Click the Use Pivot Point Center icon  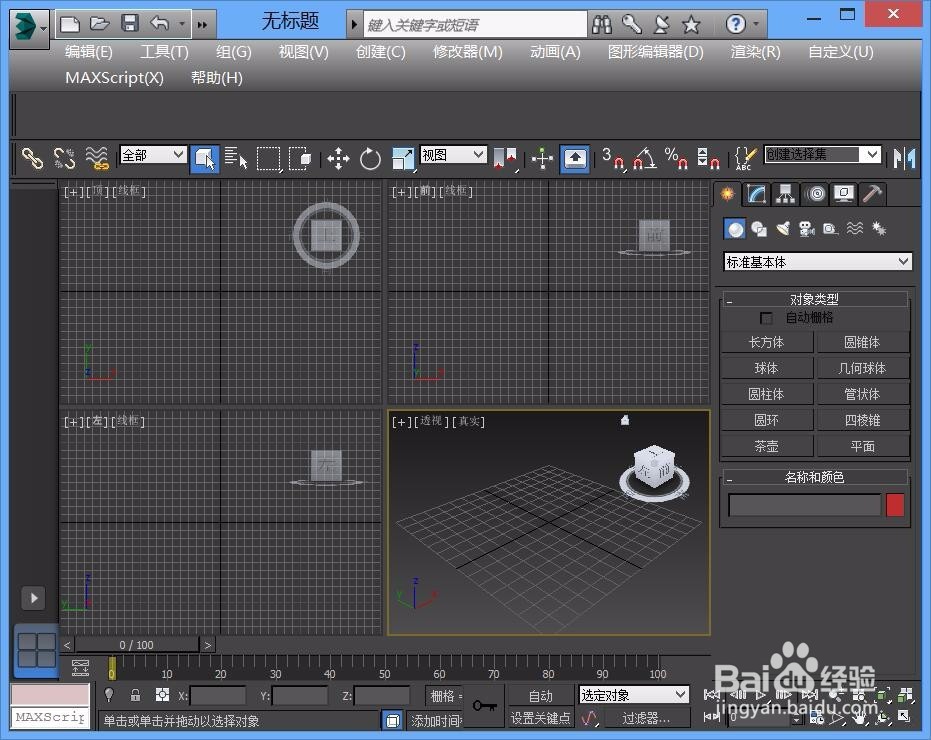505,159
